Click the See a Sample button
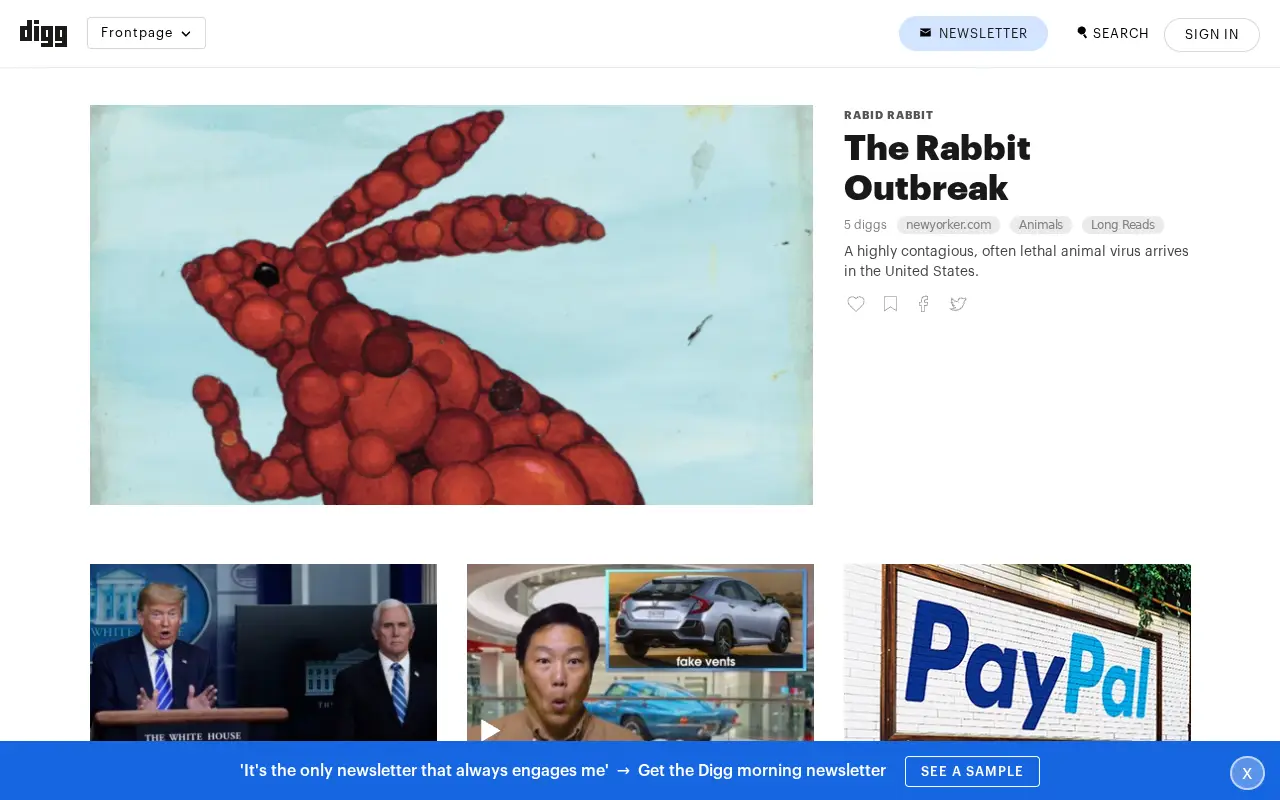 (972, 771)
